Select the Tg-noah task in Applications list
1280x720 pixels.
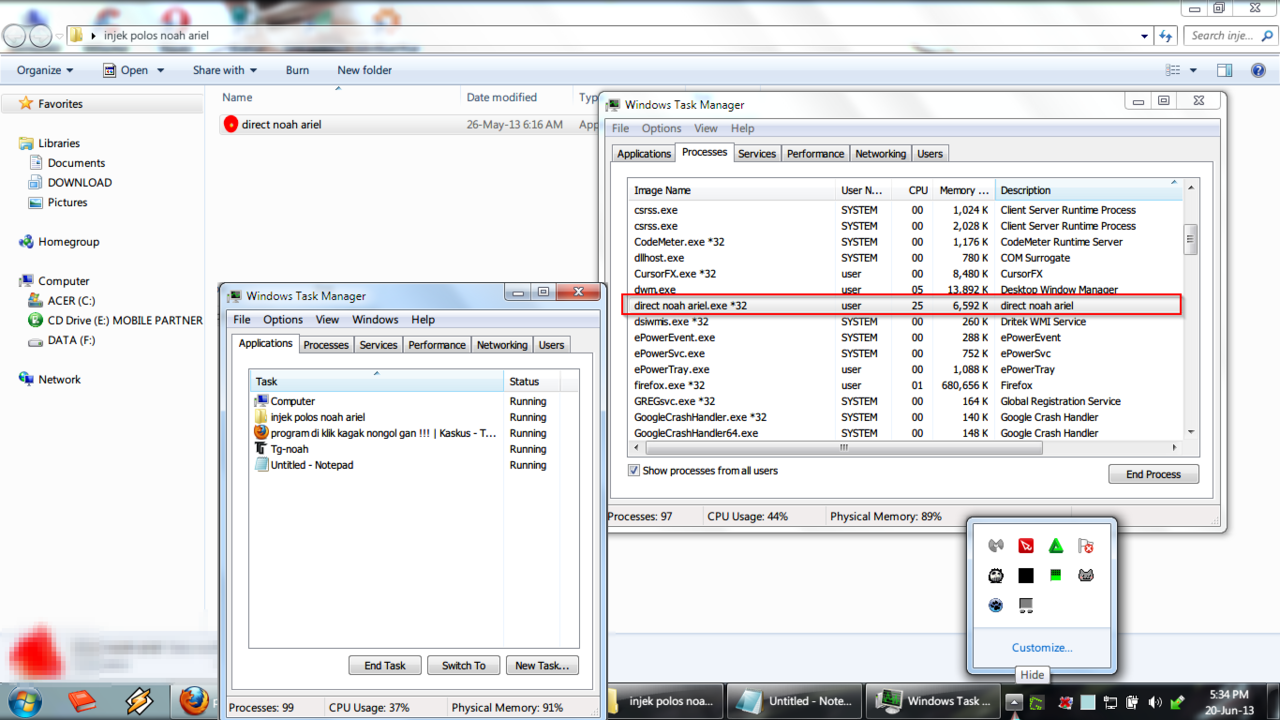coord(414,449)
